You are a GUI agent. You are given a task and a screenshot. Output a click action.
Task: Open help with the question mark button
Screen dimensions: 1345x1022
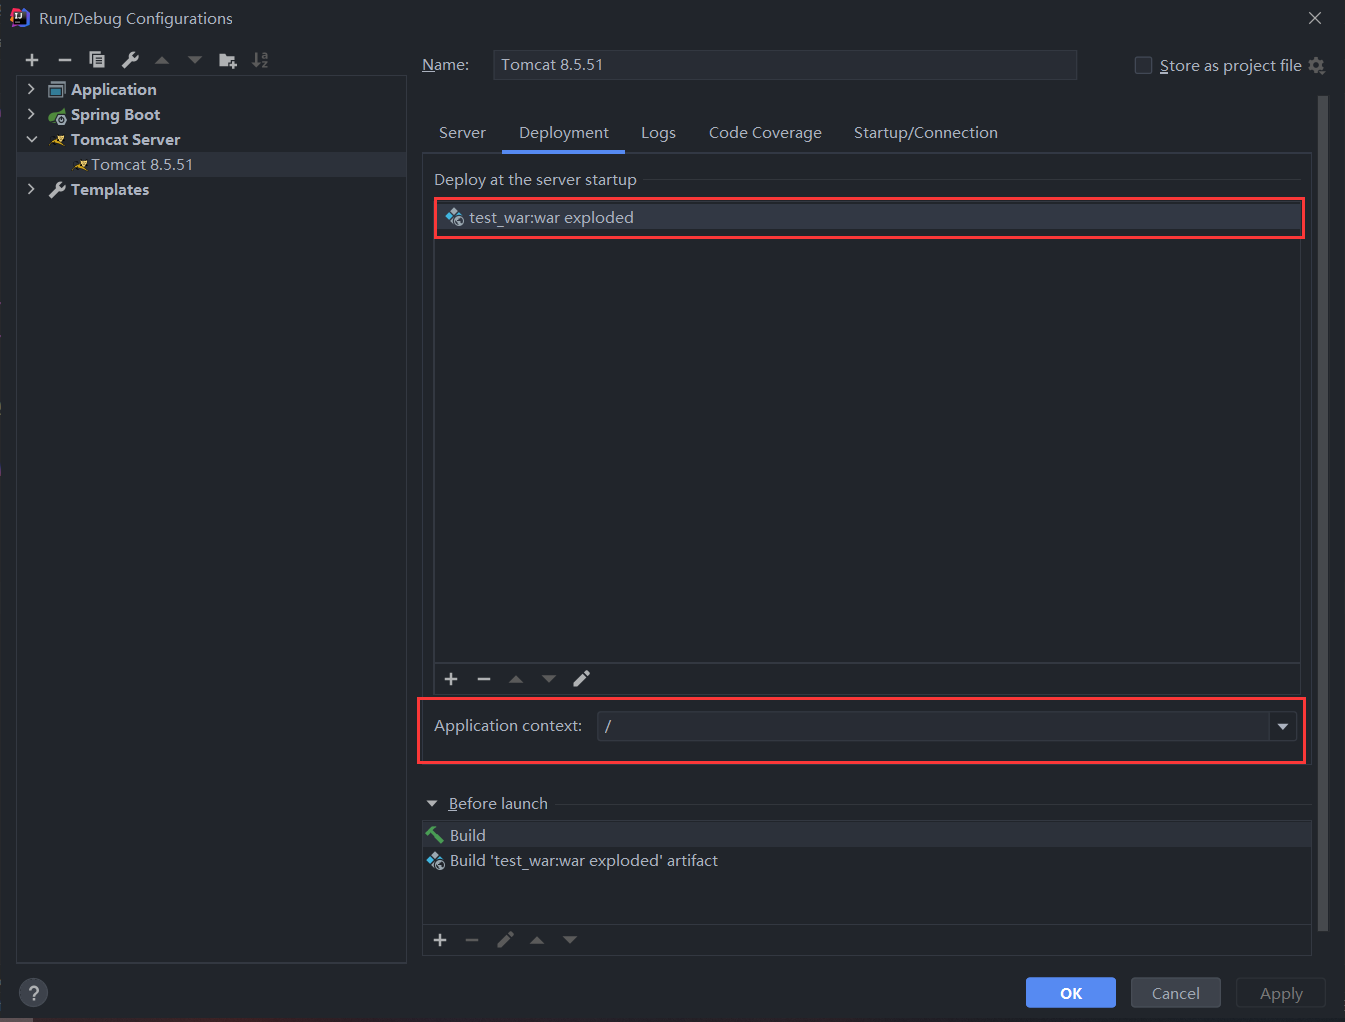click(x=34, y=993)
